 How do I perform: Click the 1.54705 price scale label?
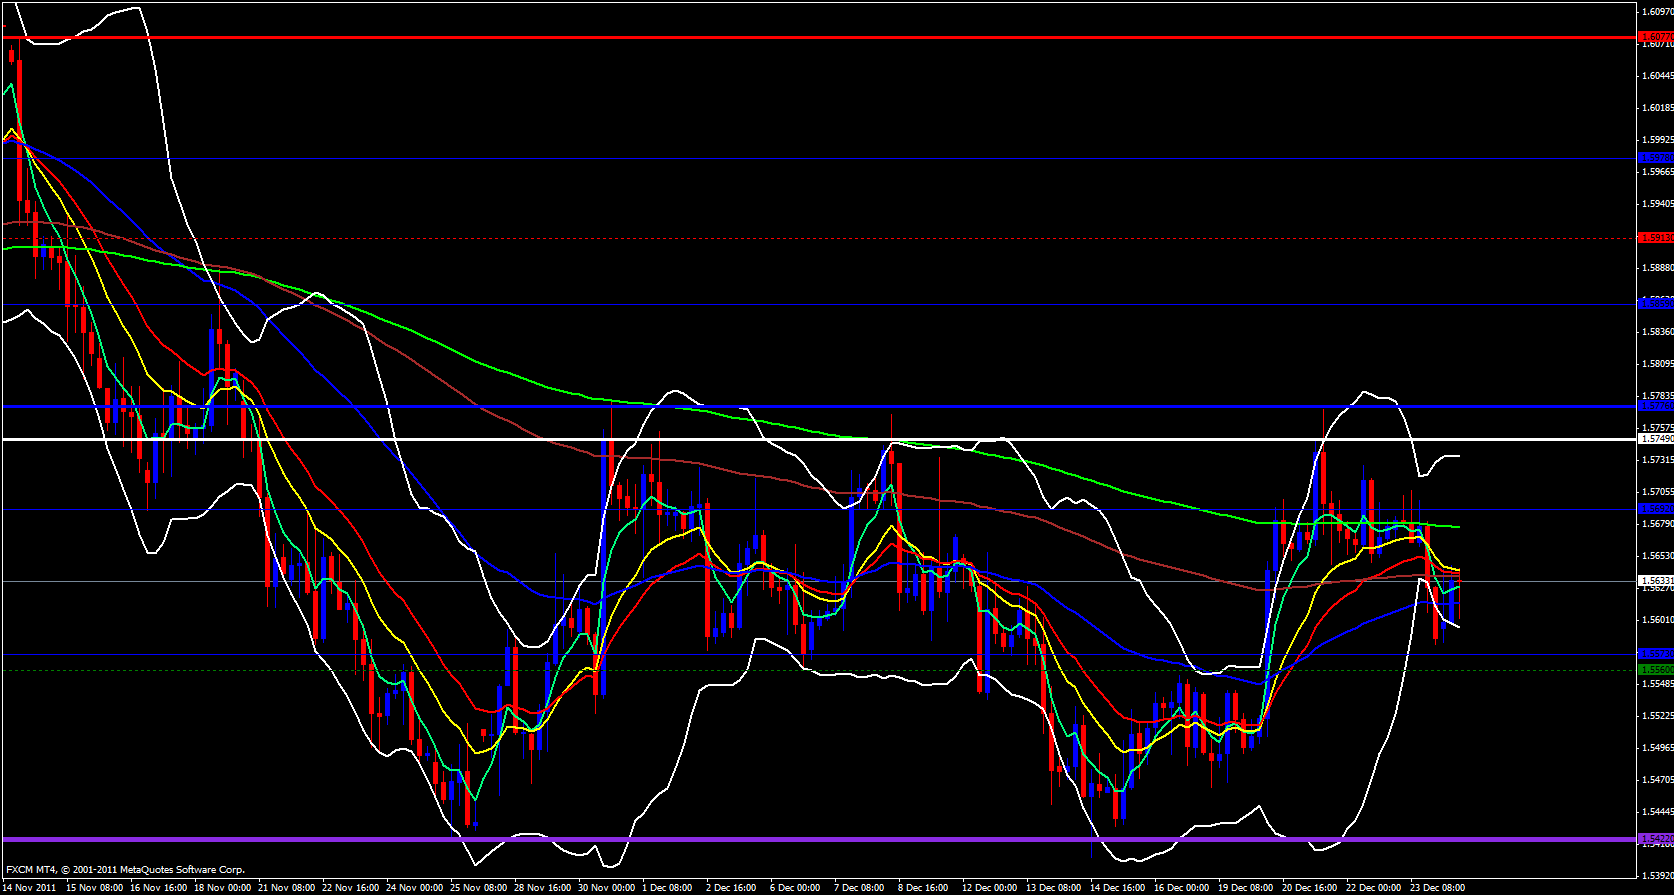[1657, 780]
